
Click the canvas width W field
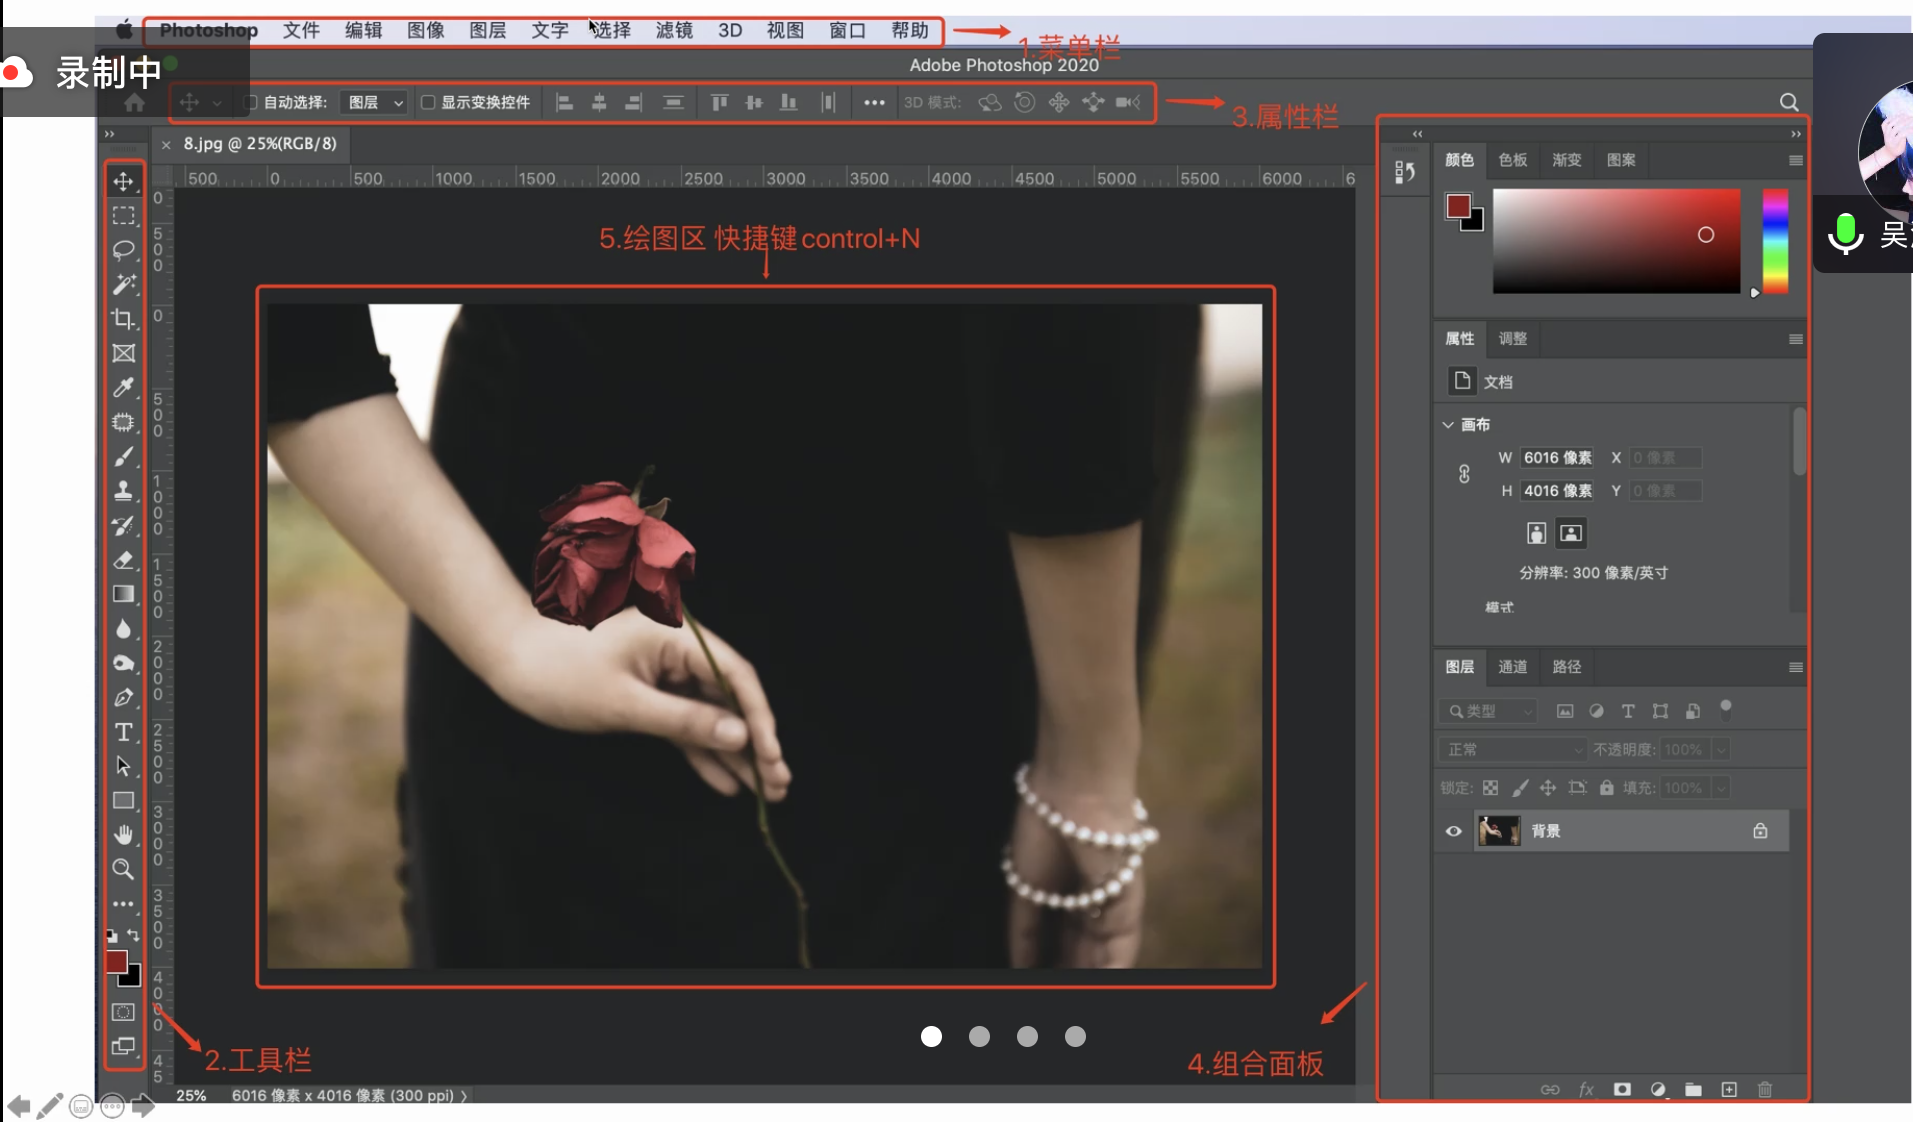(1557, 458)
